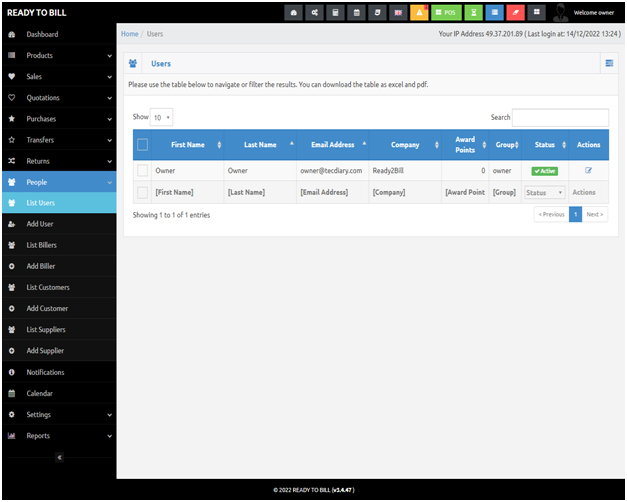The width and height of the screenshot is (627, 502).
Task: Open the Welcome owner account menu
Action: pos(594,13)
